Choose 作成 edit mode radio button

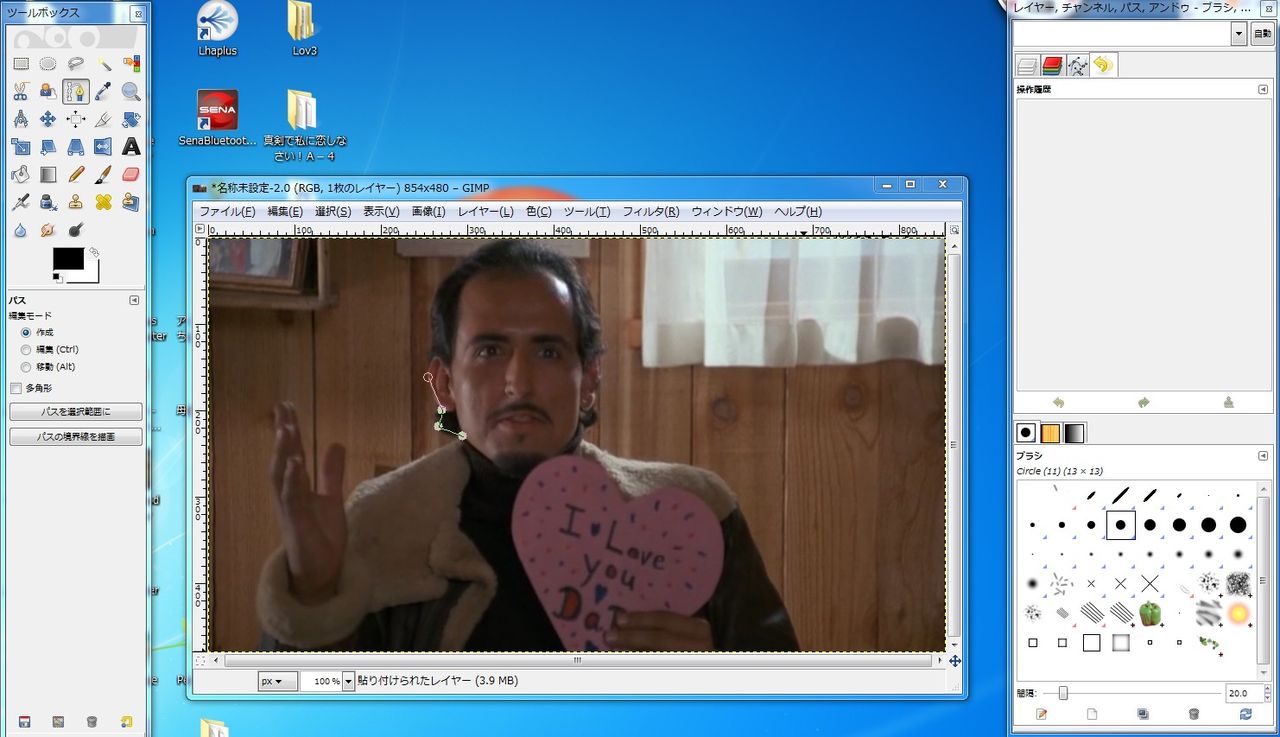26,332
